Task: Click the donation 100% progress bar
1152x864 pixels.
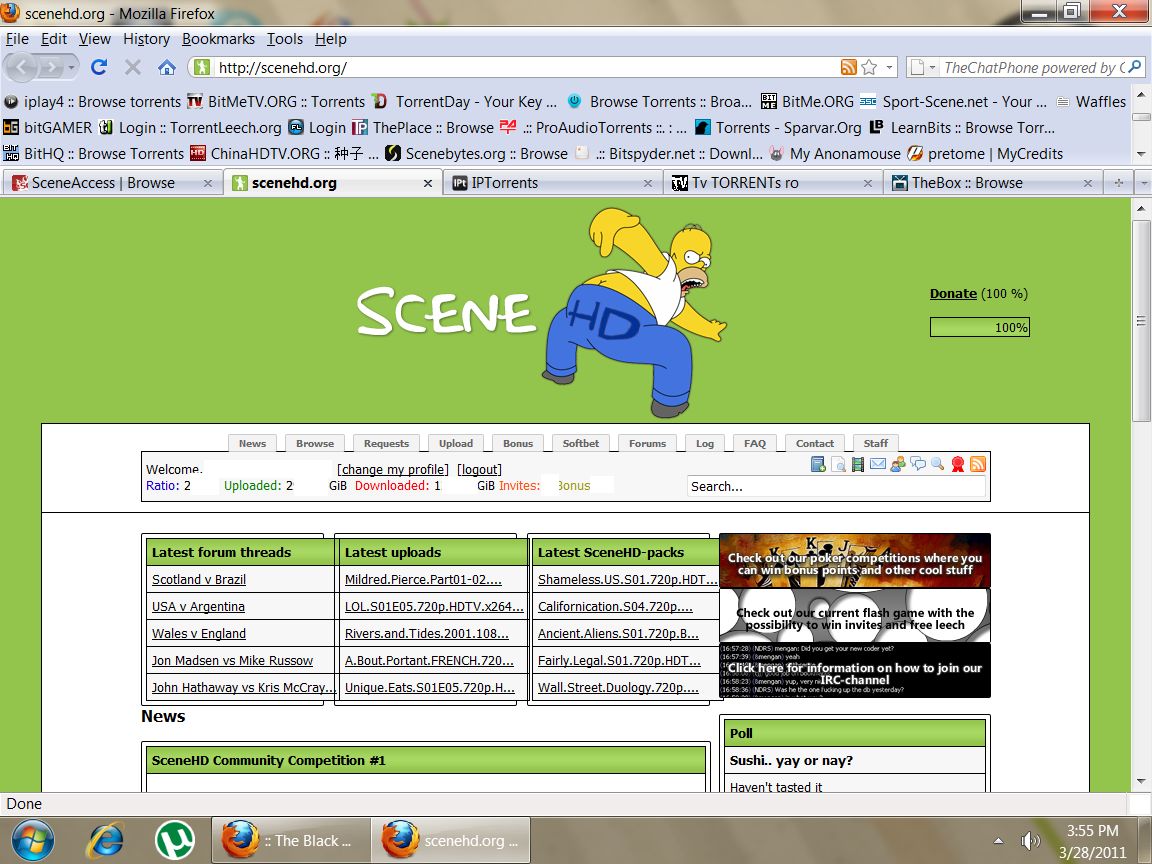Action: (x=979, y=327)
